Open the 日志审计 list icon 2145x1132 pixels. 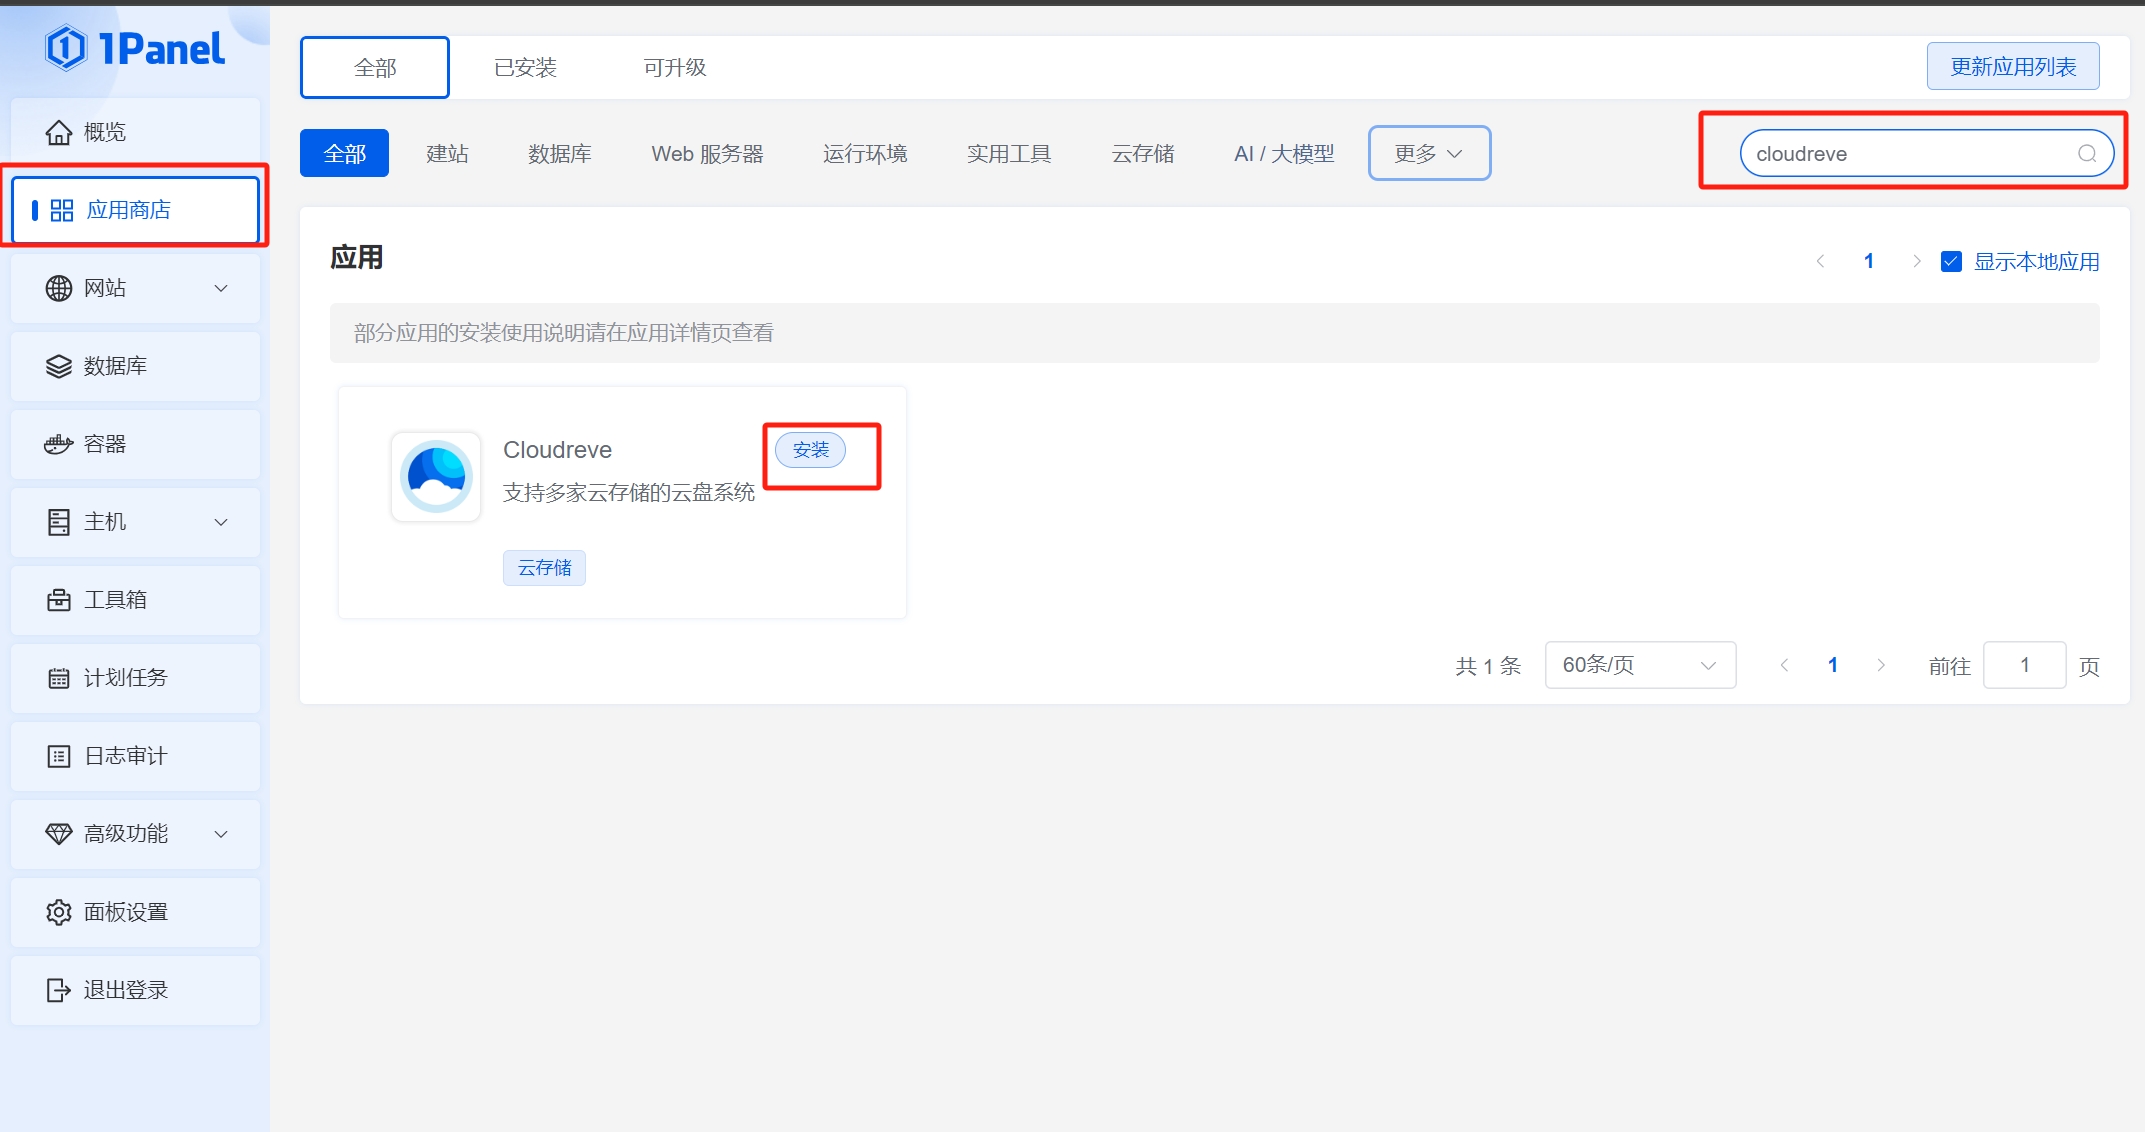pos(59,756)
